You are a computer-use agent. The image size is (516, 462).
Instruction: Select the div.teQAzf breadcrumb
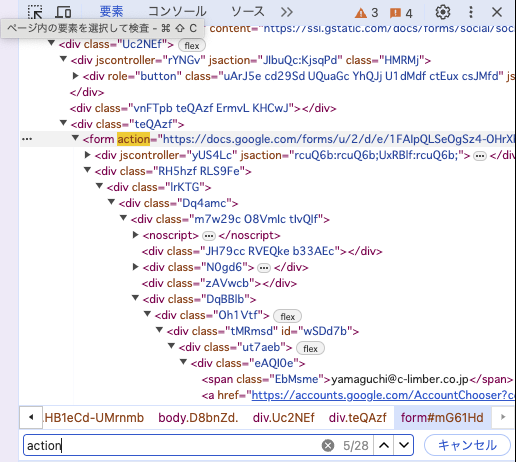tap(358, 418)
